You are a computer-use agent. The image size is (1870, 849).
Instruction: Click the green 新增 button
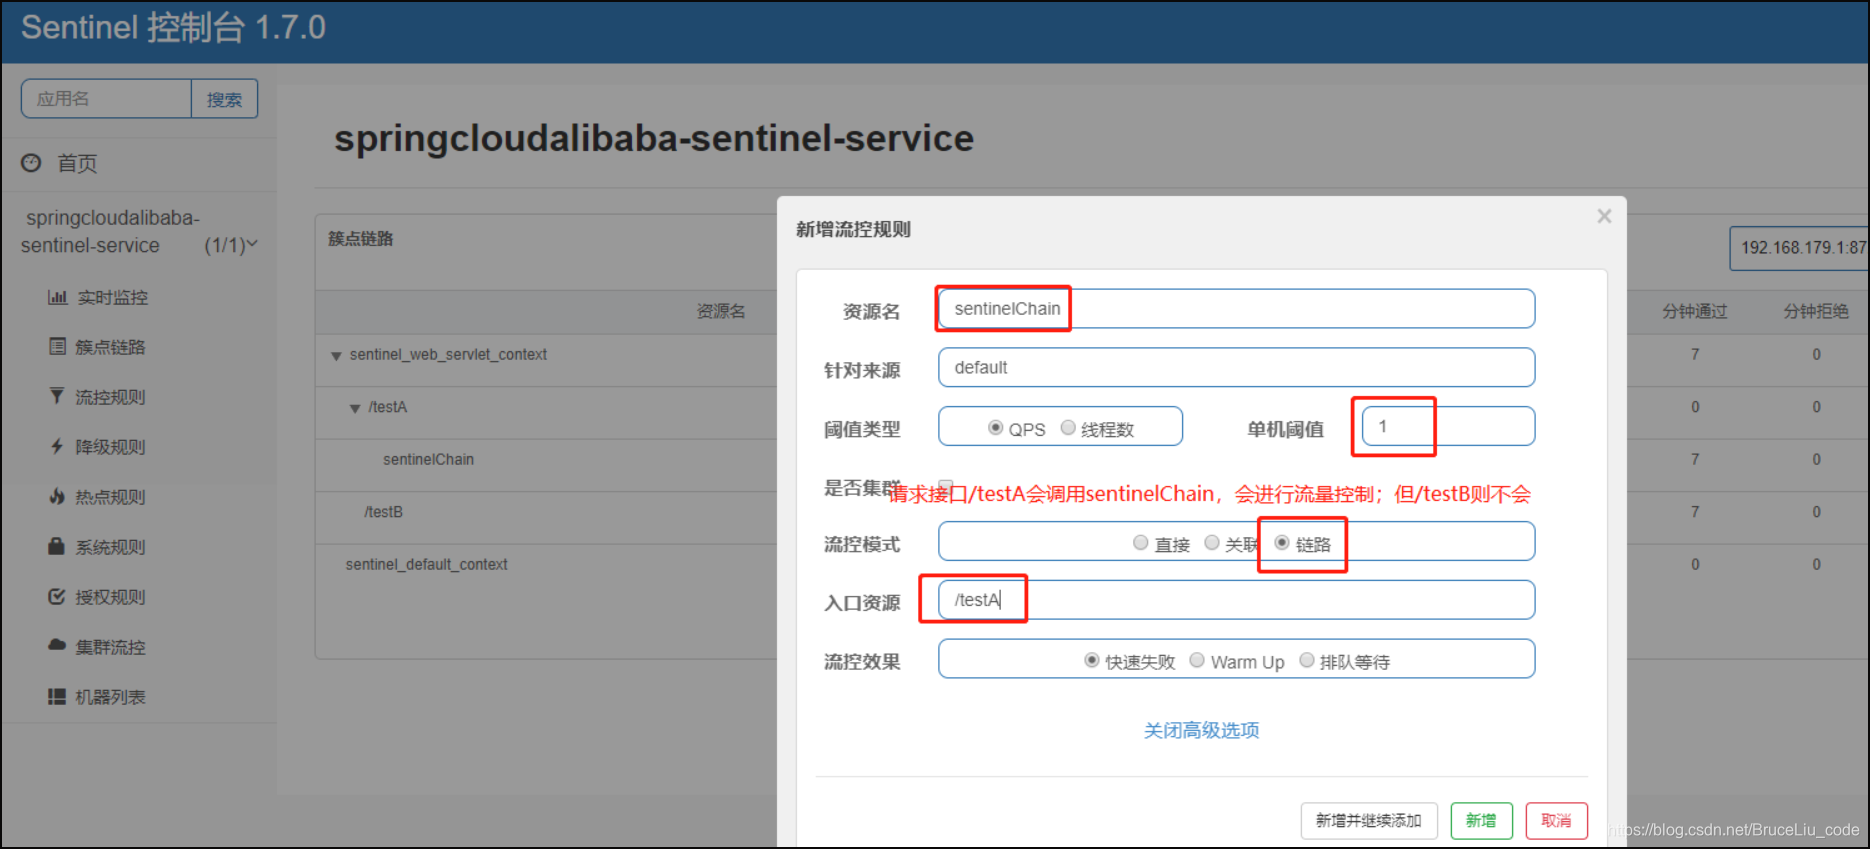1481,820
